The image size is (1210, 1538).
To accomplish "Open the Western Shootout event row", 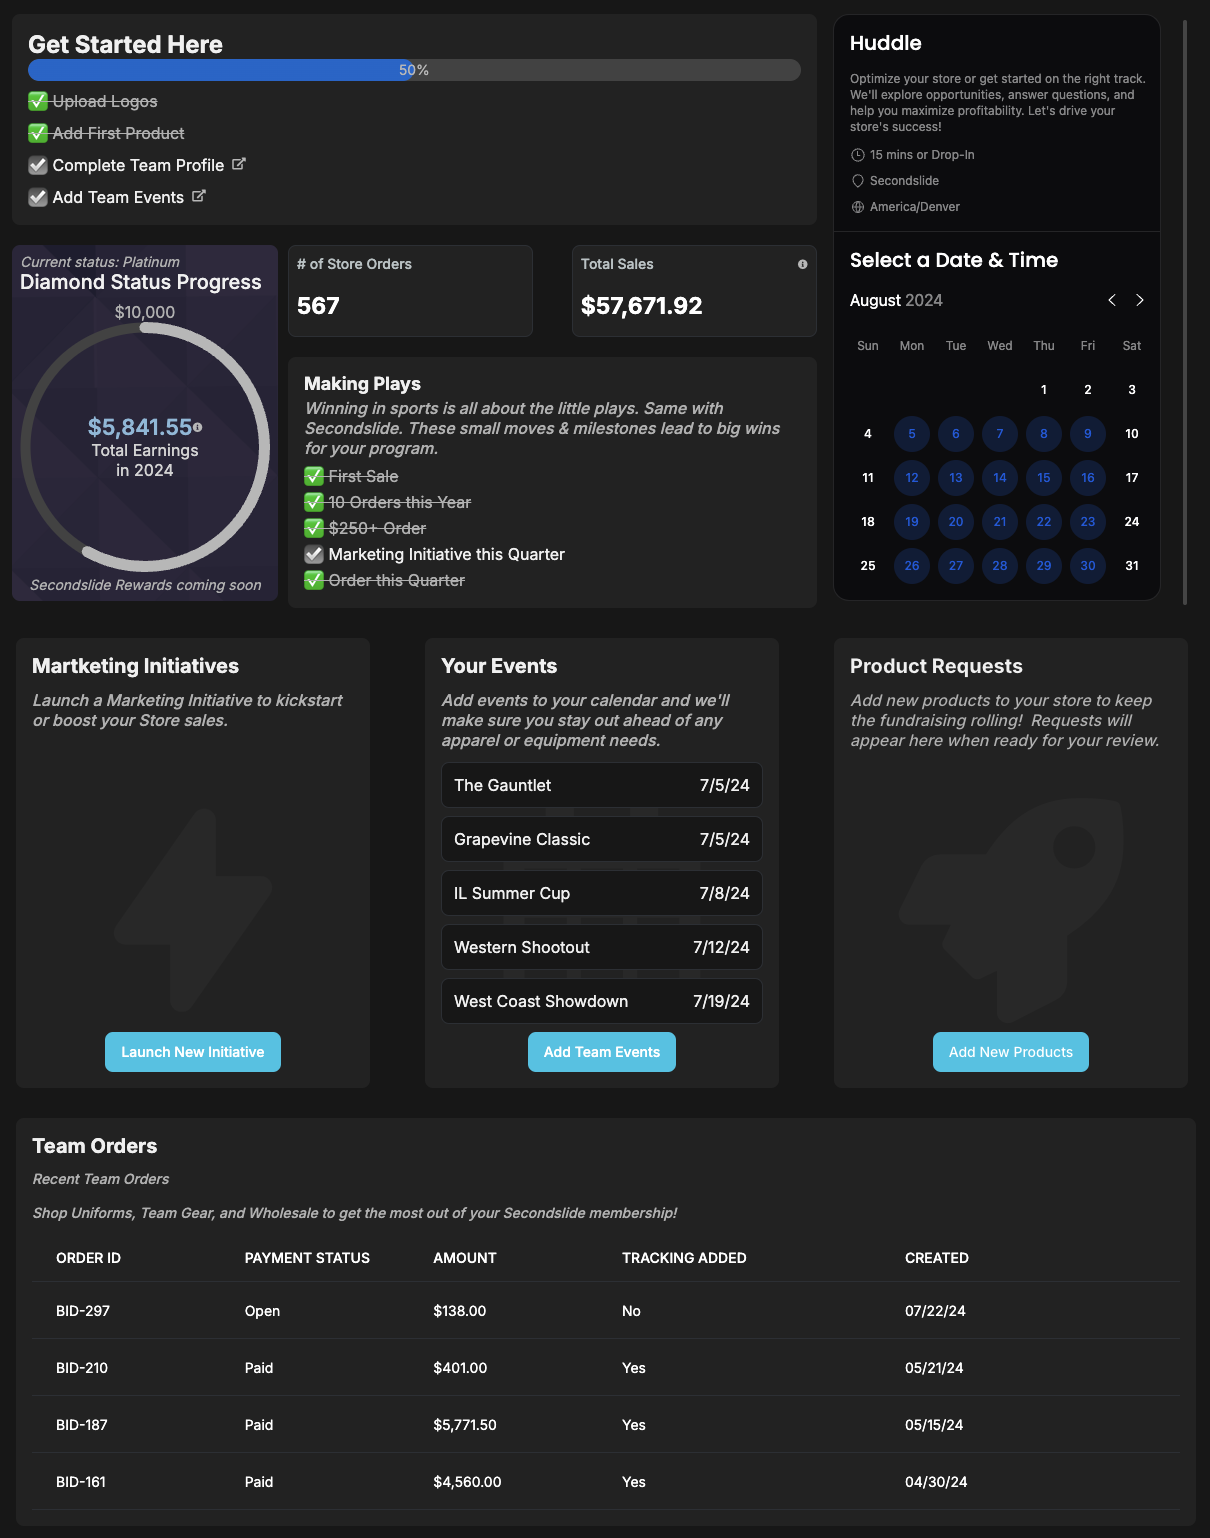I will point(602,947).
